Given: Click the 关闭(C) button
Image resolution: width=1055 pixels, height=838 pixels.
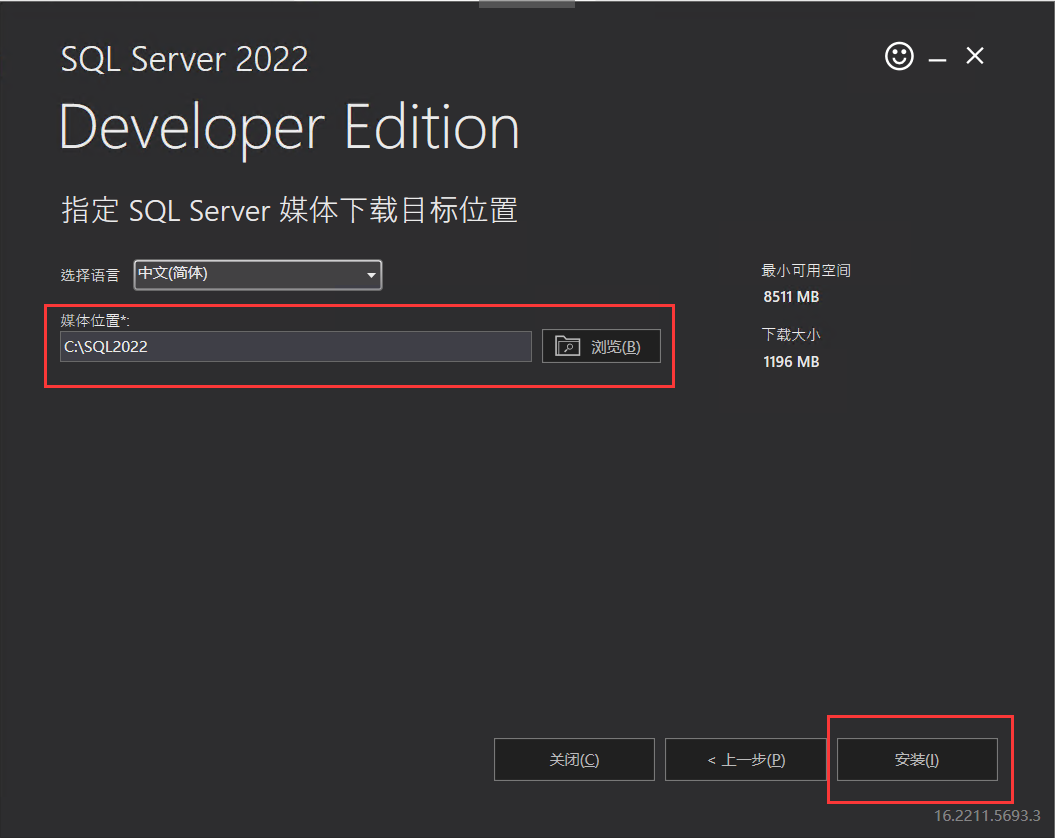Looking at the screenshot, I should 574,759.
